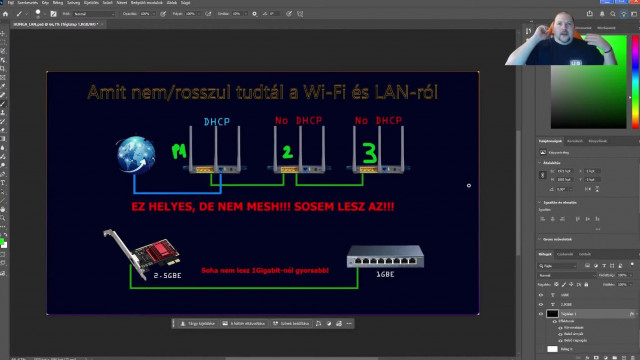Click the link width and height icon

[x=542, y=175]
